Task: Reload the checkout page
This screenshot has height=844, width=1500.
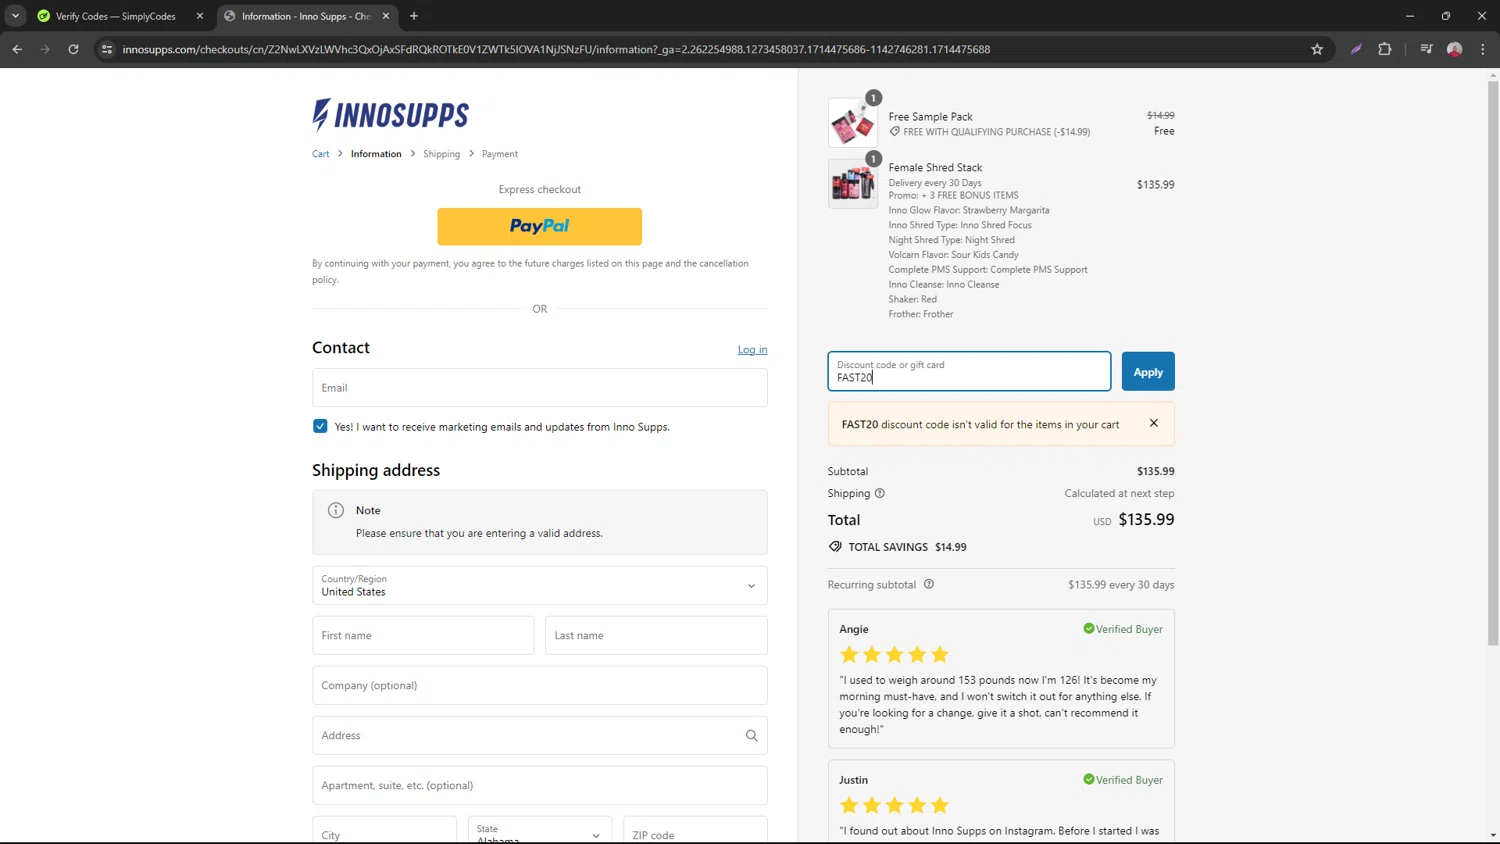Action: point(73,49)
